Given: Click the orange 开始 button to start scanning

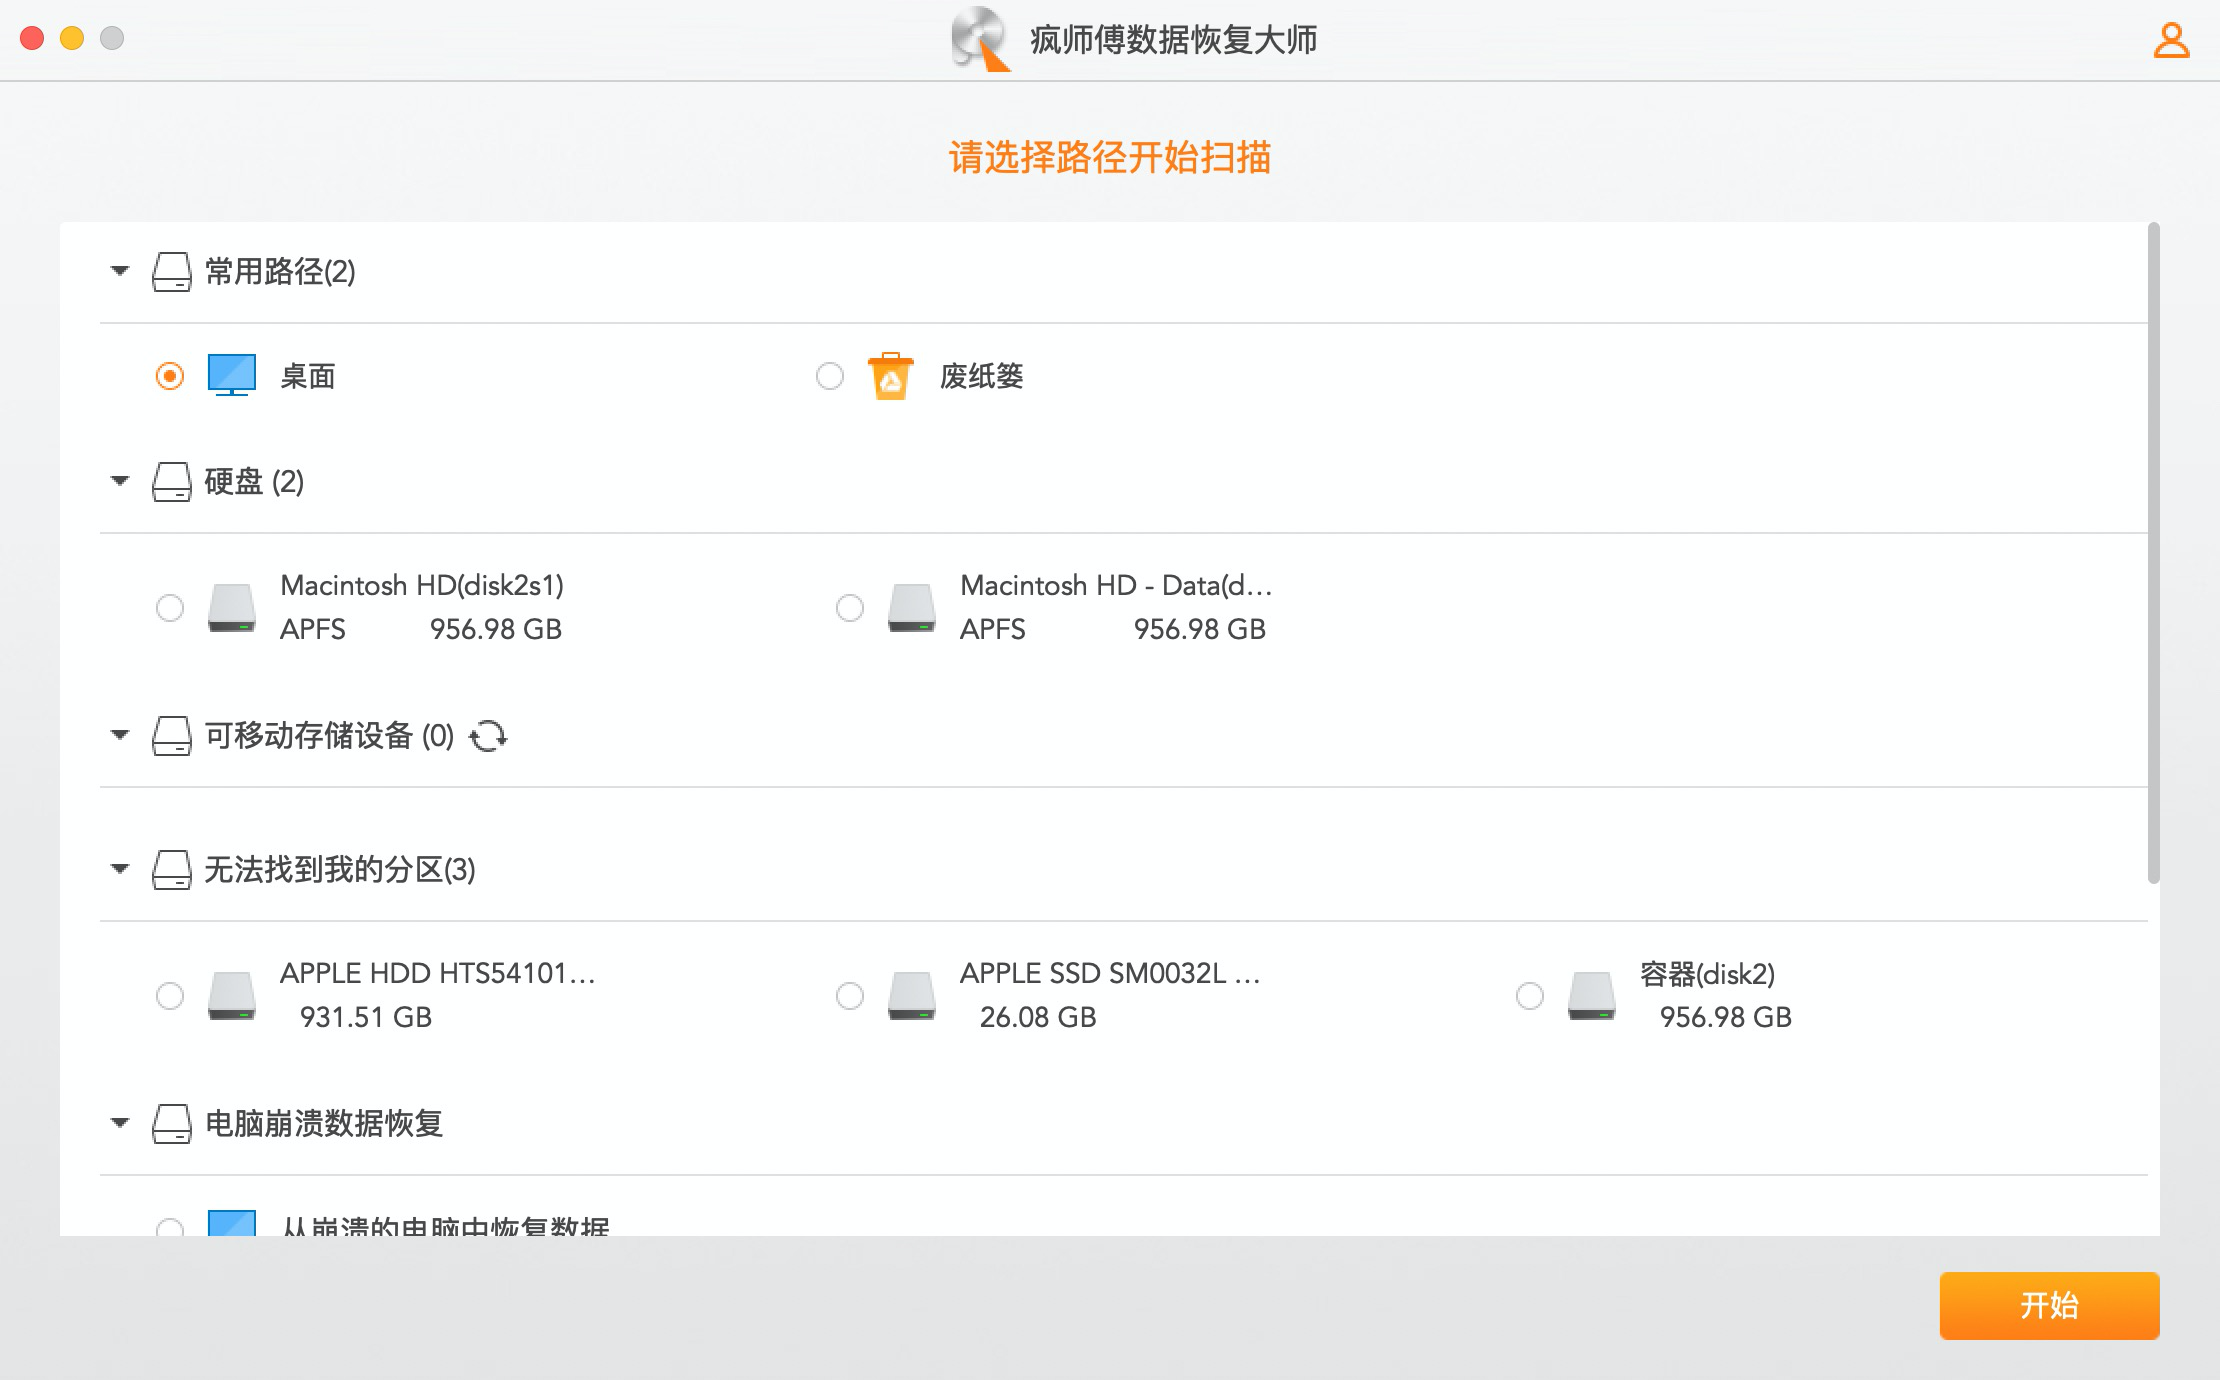Looking at the screenshot, I should click(2048, 1305).
